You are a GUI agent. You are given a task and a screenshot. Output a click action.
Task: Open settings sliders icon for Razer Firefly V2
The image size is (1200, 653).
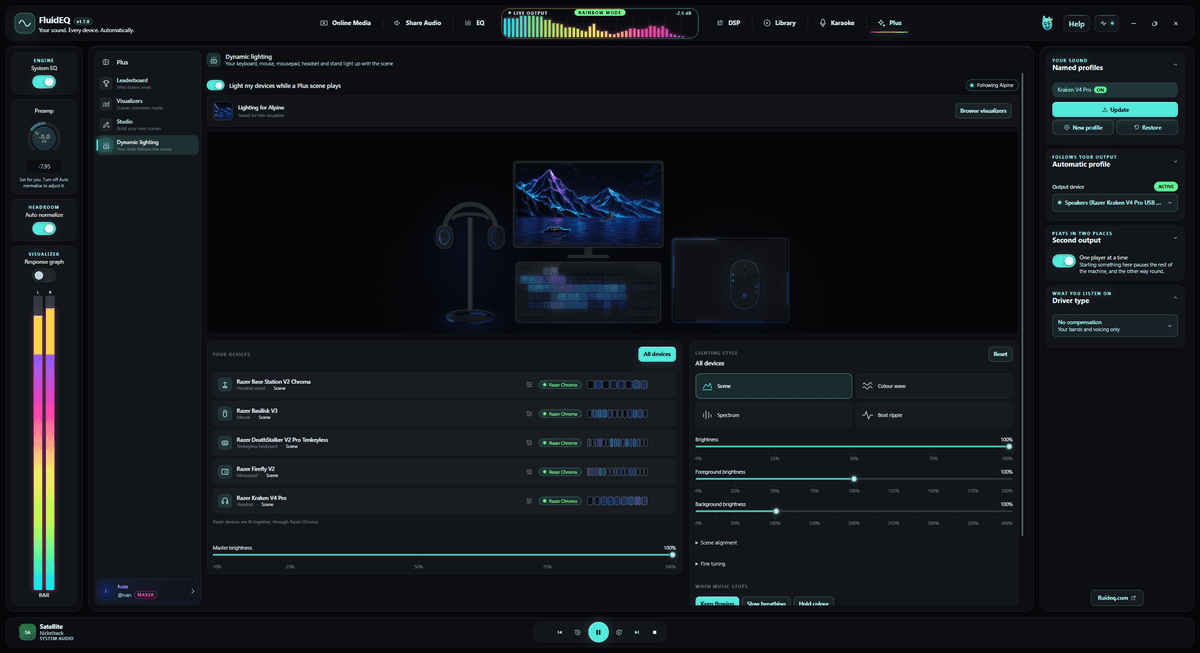[x=529, y=471]
